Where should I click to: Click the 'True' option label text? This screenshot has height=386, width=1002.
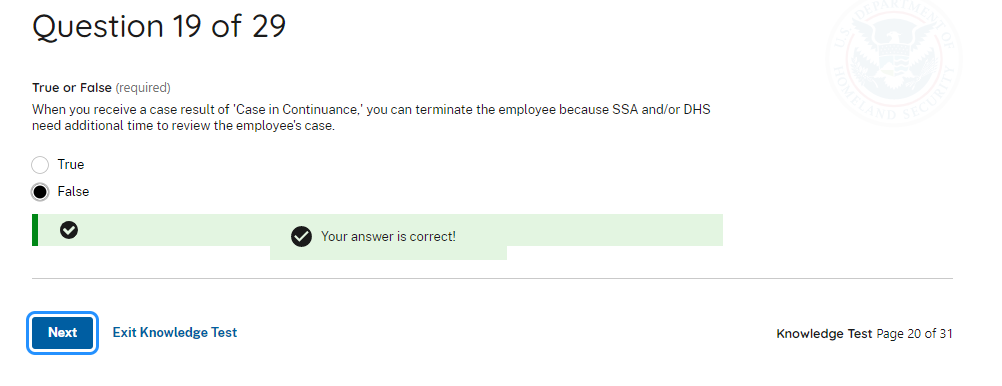(71, 164)
